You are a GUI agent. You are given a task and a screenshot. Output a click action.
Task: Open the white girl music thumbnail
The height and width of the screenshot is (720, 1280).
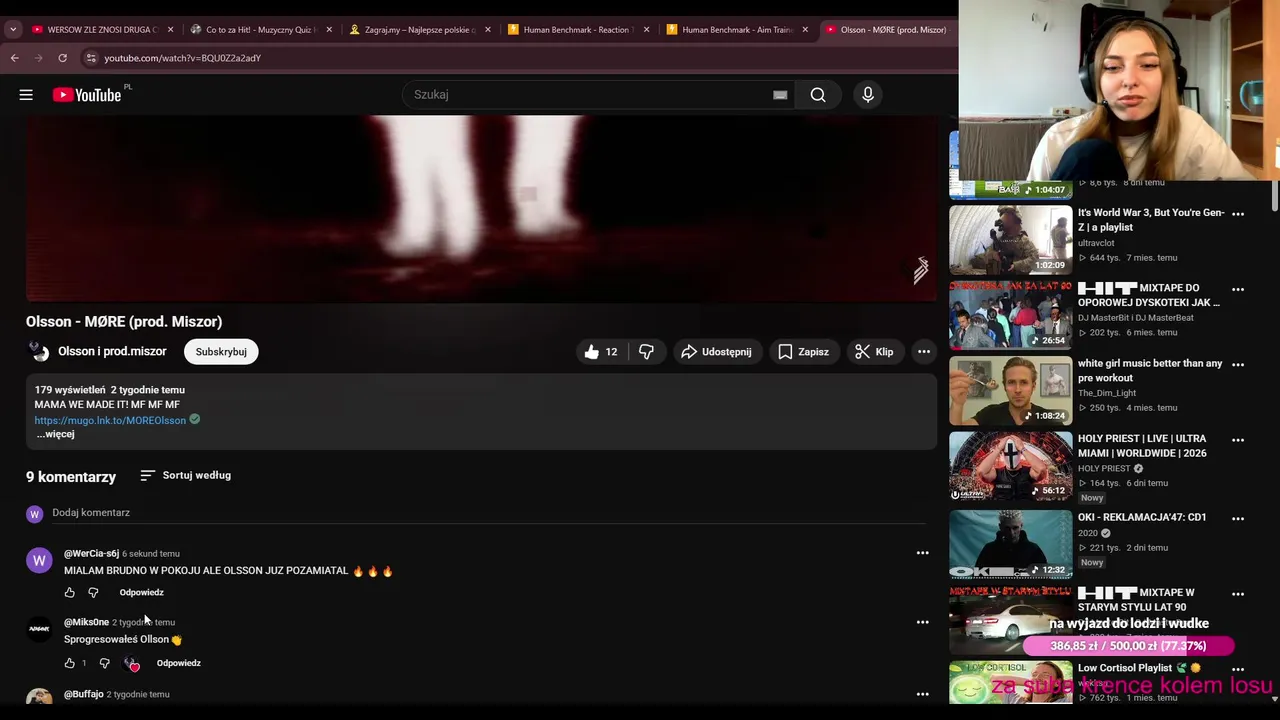[1010, 391]
